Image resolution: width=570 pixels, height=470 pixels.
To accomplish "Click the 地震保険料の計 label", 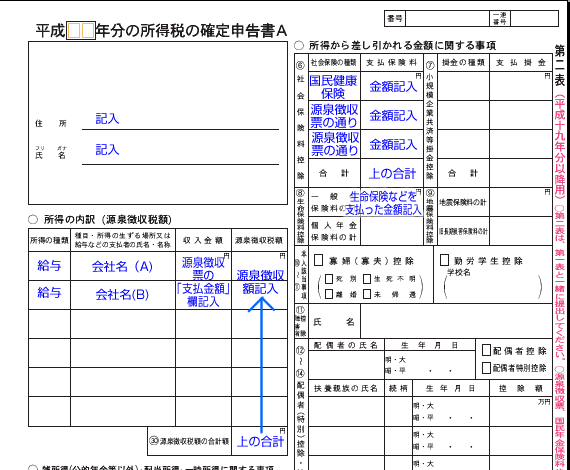I will point(462,202).
